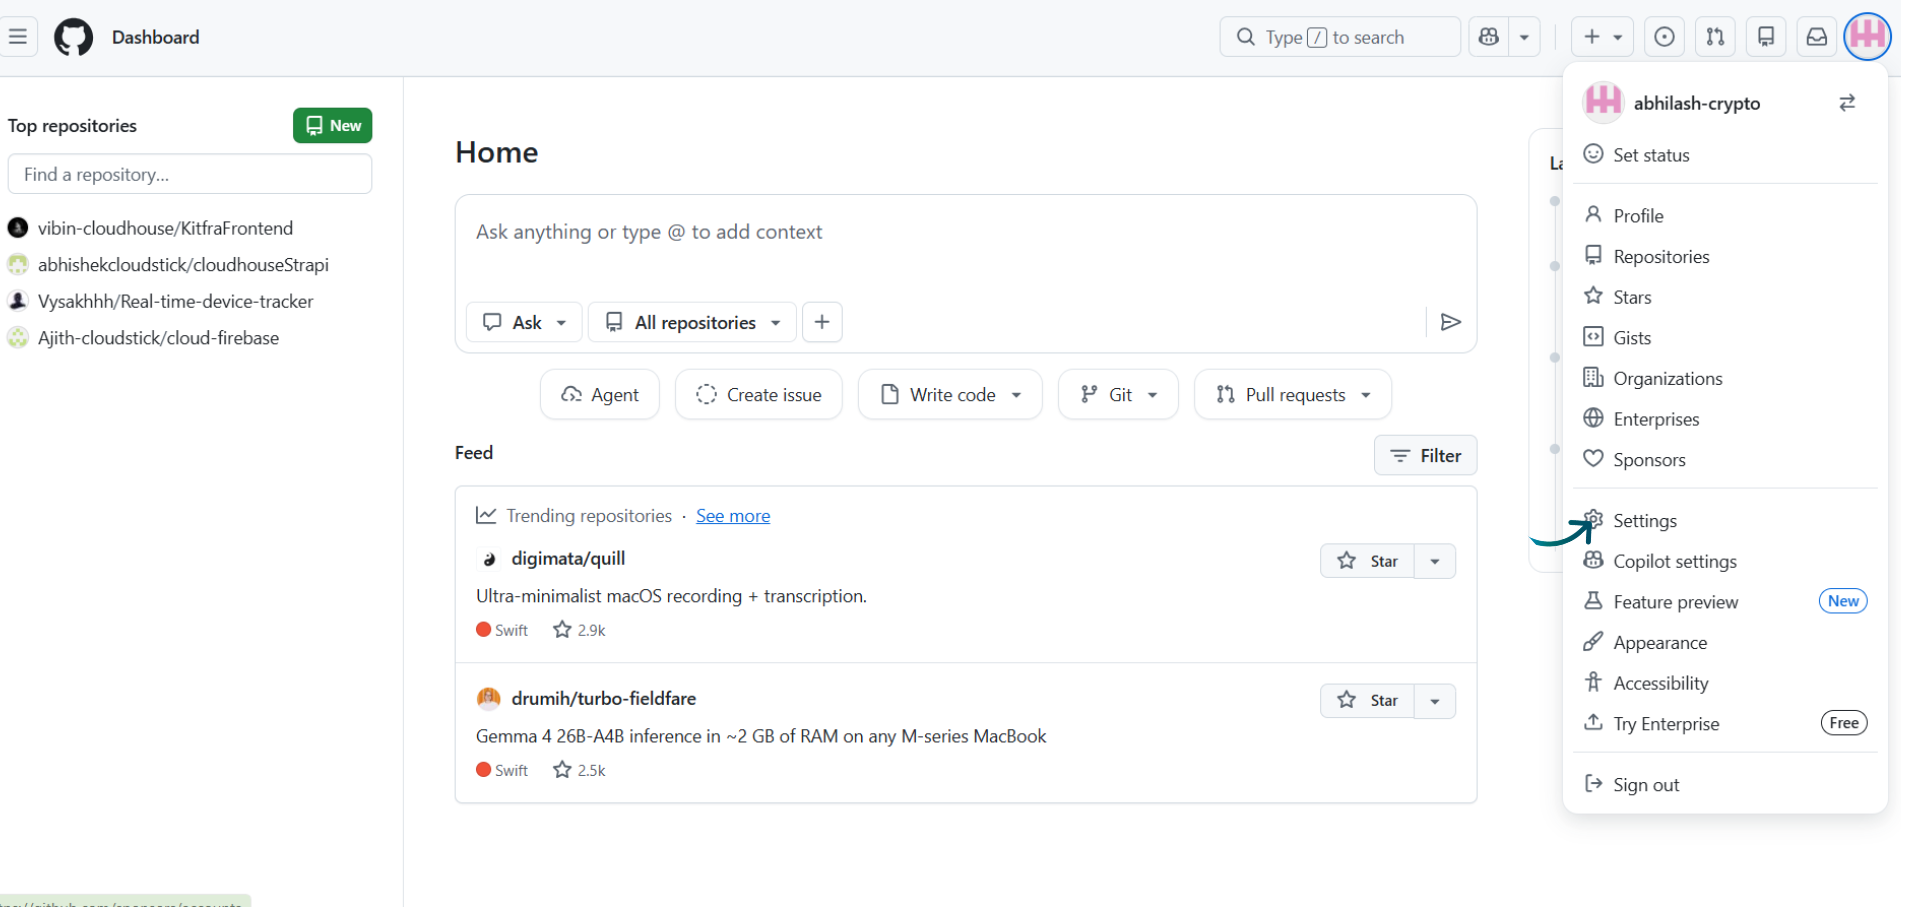This screenshot has height=907, width=1905.
Task: Open Organizations from user menu
Action: (x=1725, y=379)
